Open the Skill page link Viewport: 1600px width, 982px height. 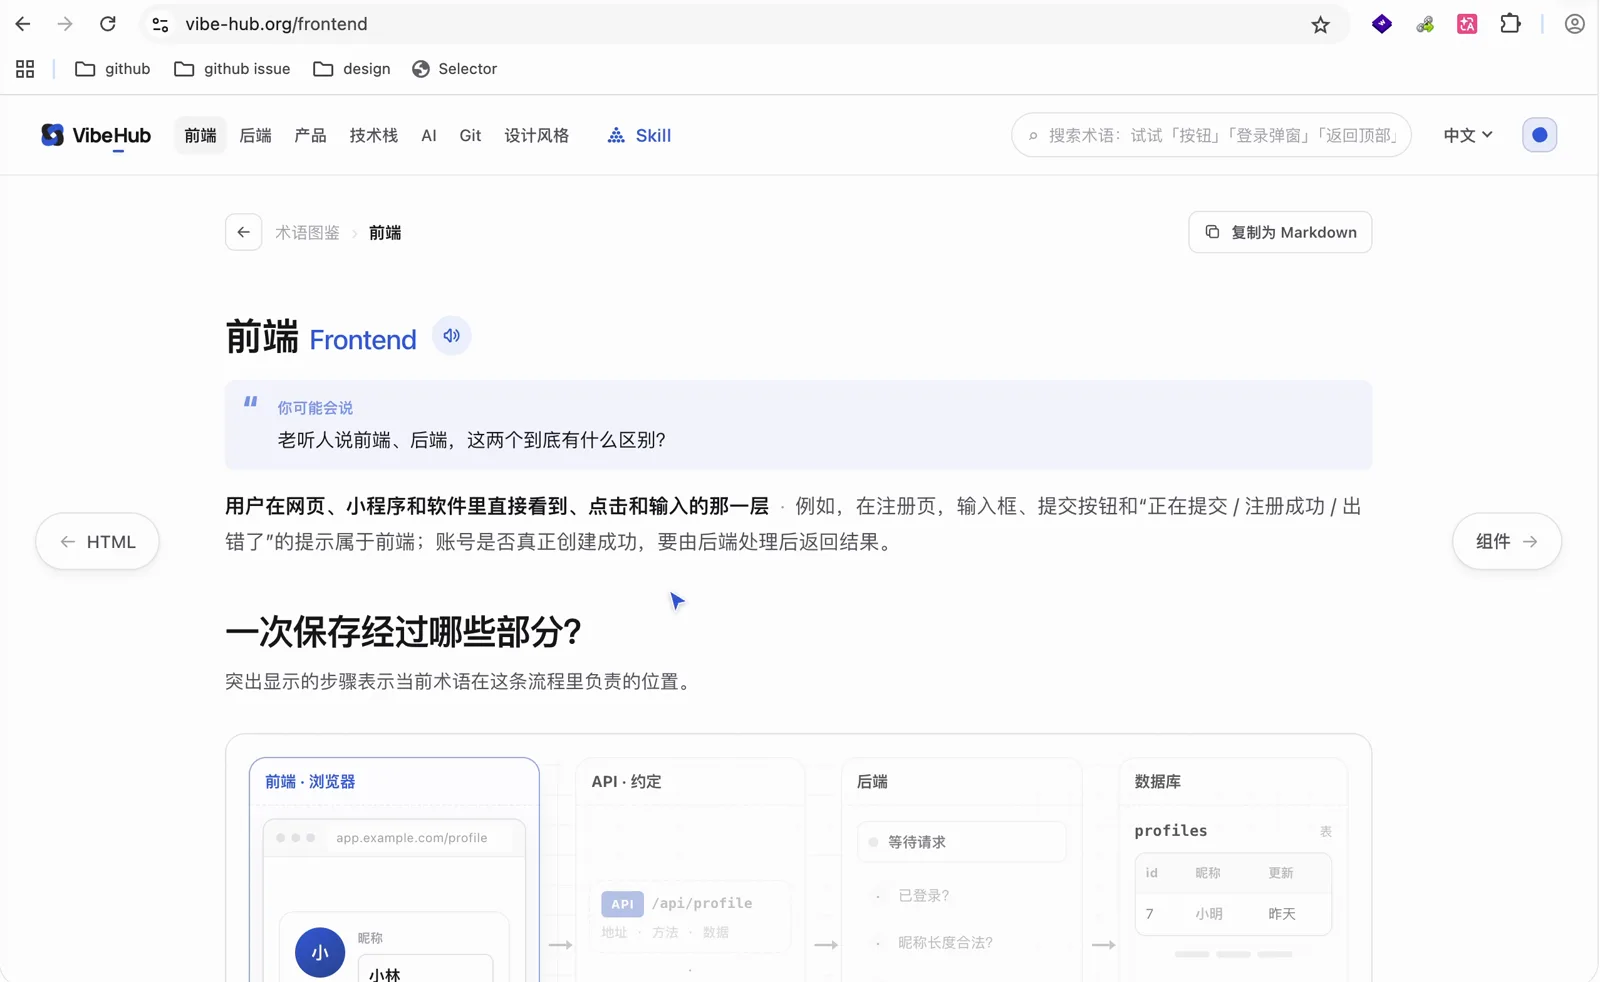(639, 135)
